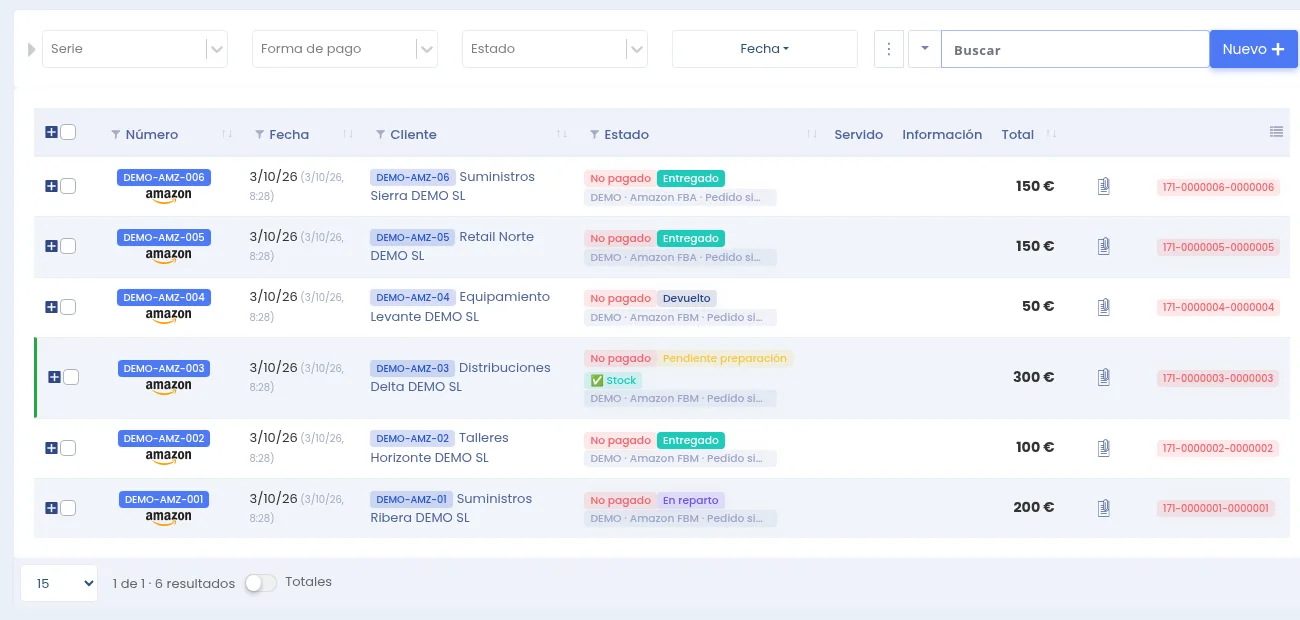Click the En reparto status tag
Viewport: 1300px width, 620px height.
(x=690, y=500)
